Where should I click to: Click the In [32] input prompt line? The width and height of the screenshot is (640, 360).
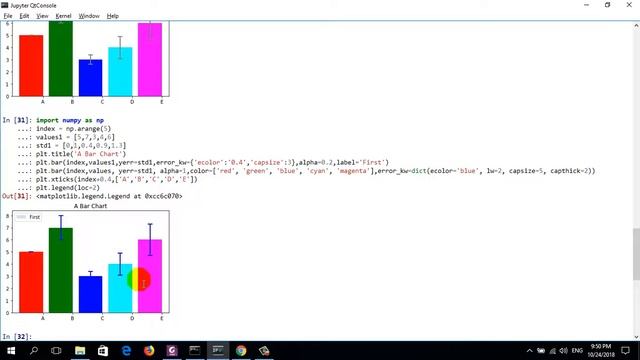click(16, 336)
